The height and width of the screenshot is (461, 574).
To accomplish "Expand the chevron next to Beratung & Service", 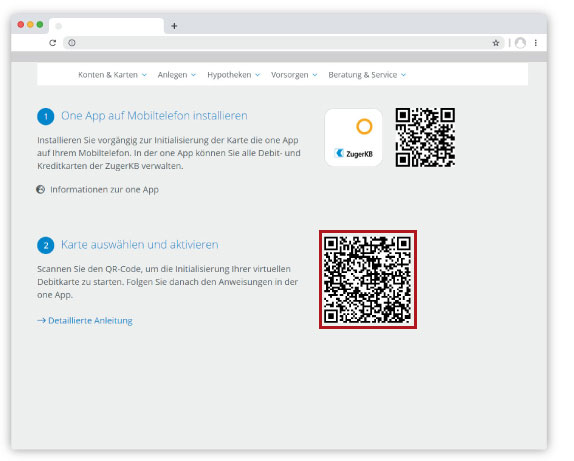I will (403, 75).
